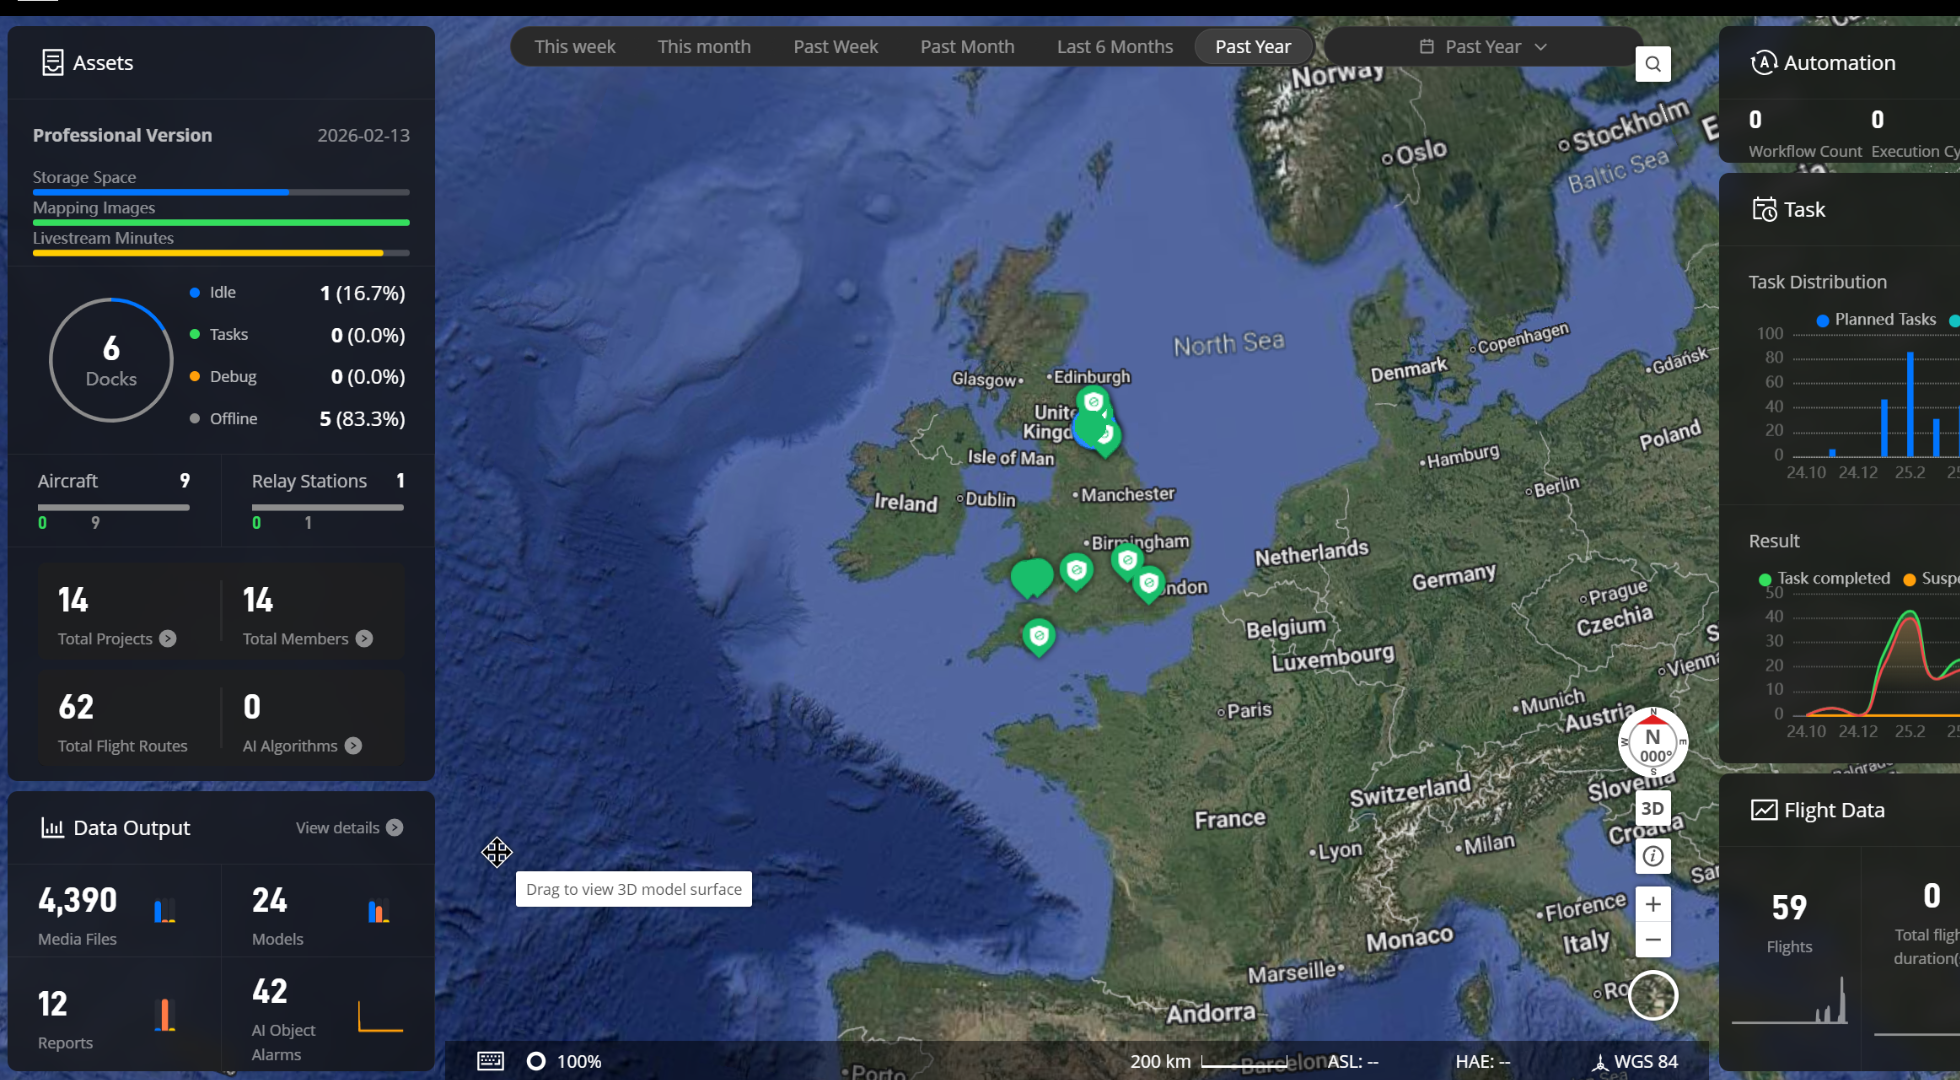
Task: Click the Storage Space progress bar
Action: (x=220, y=192)
